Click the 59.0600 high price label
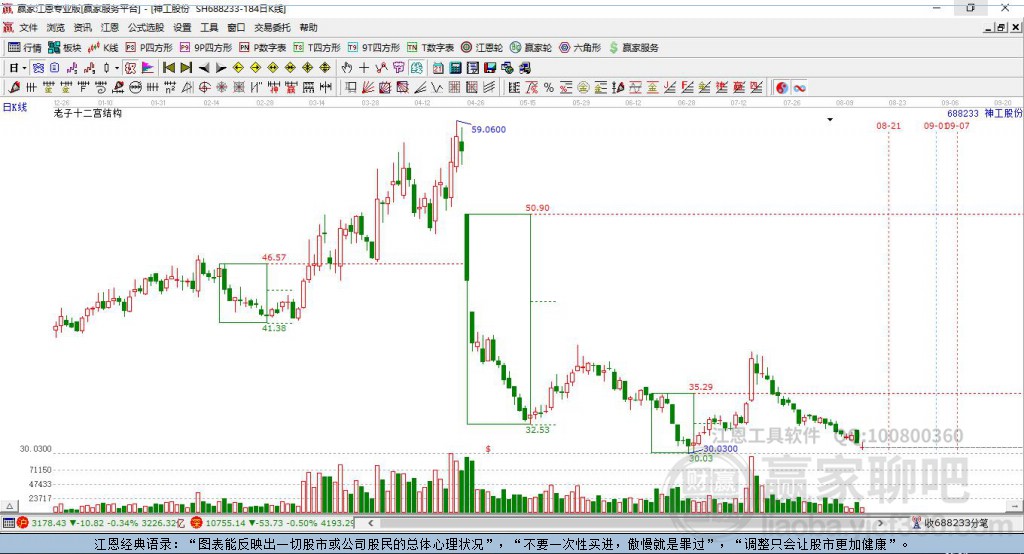Image resolution: width=1024 pixels, height=554 pixels. [488, 129]
